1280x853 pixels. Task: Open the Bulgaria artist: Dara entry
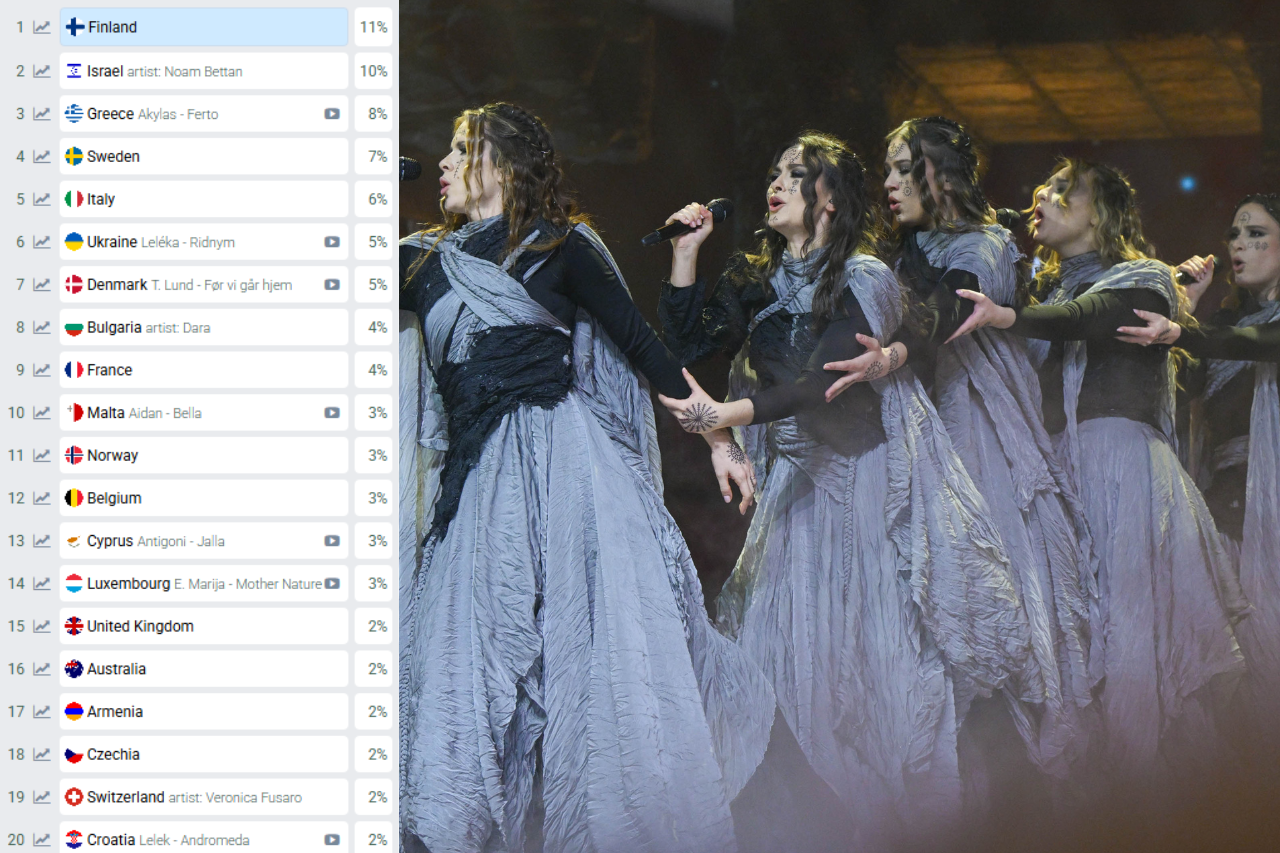tap(204, 328)
